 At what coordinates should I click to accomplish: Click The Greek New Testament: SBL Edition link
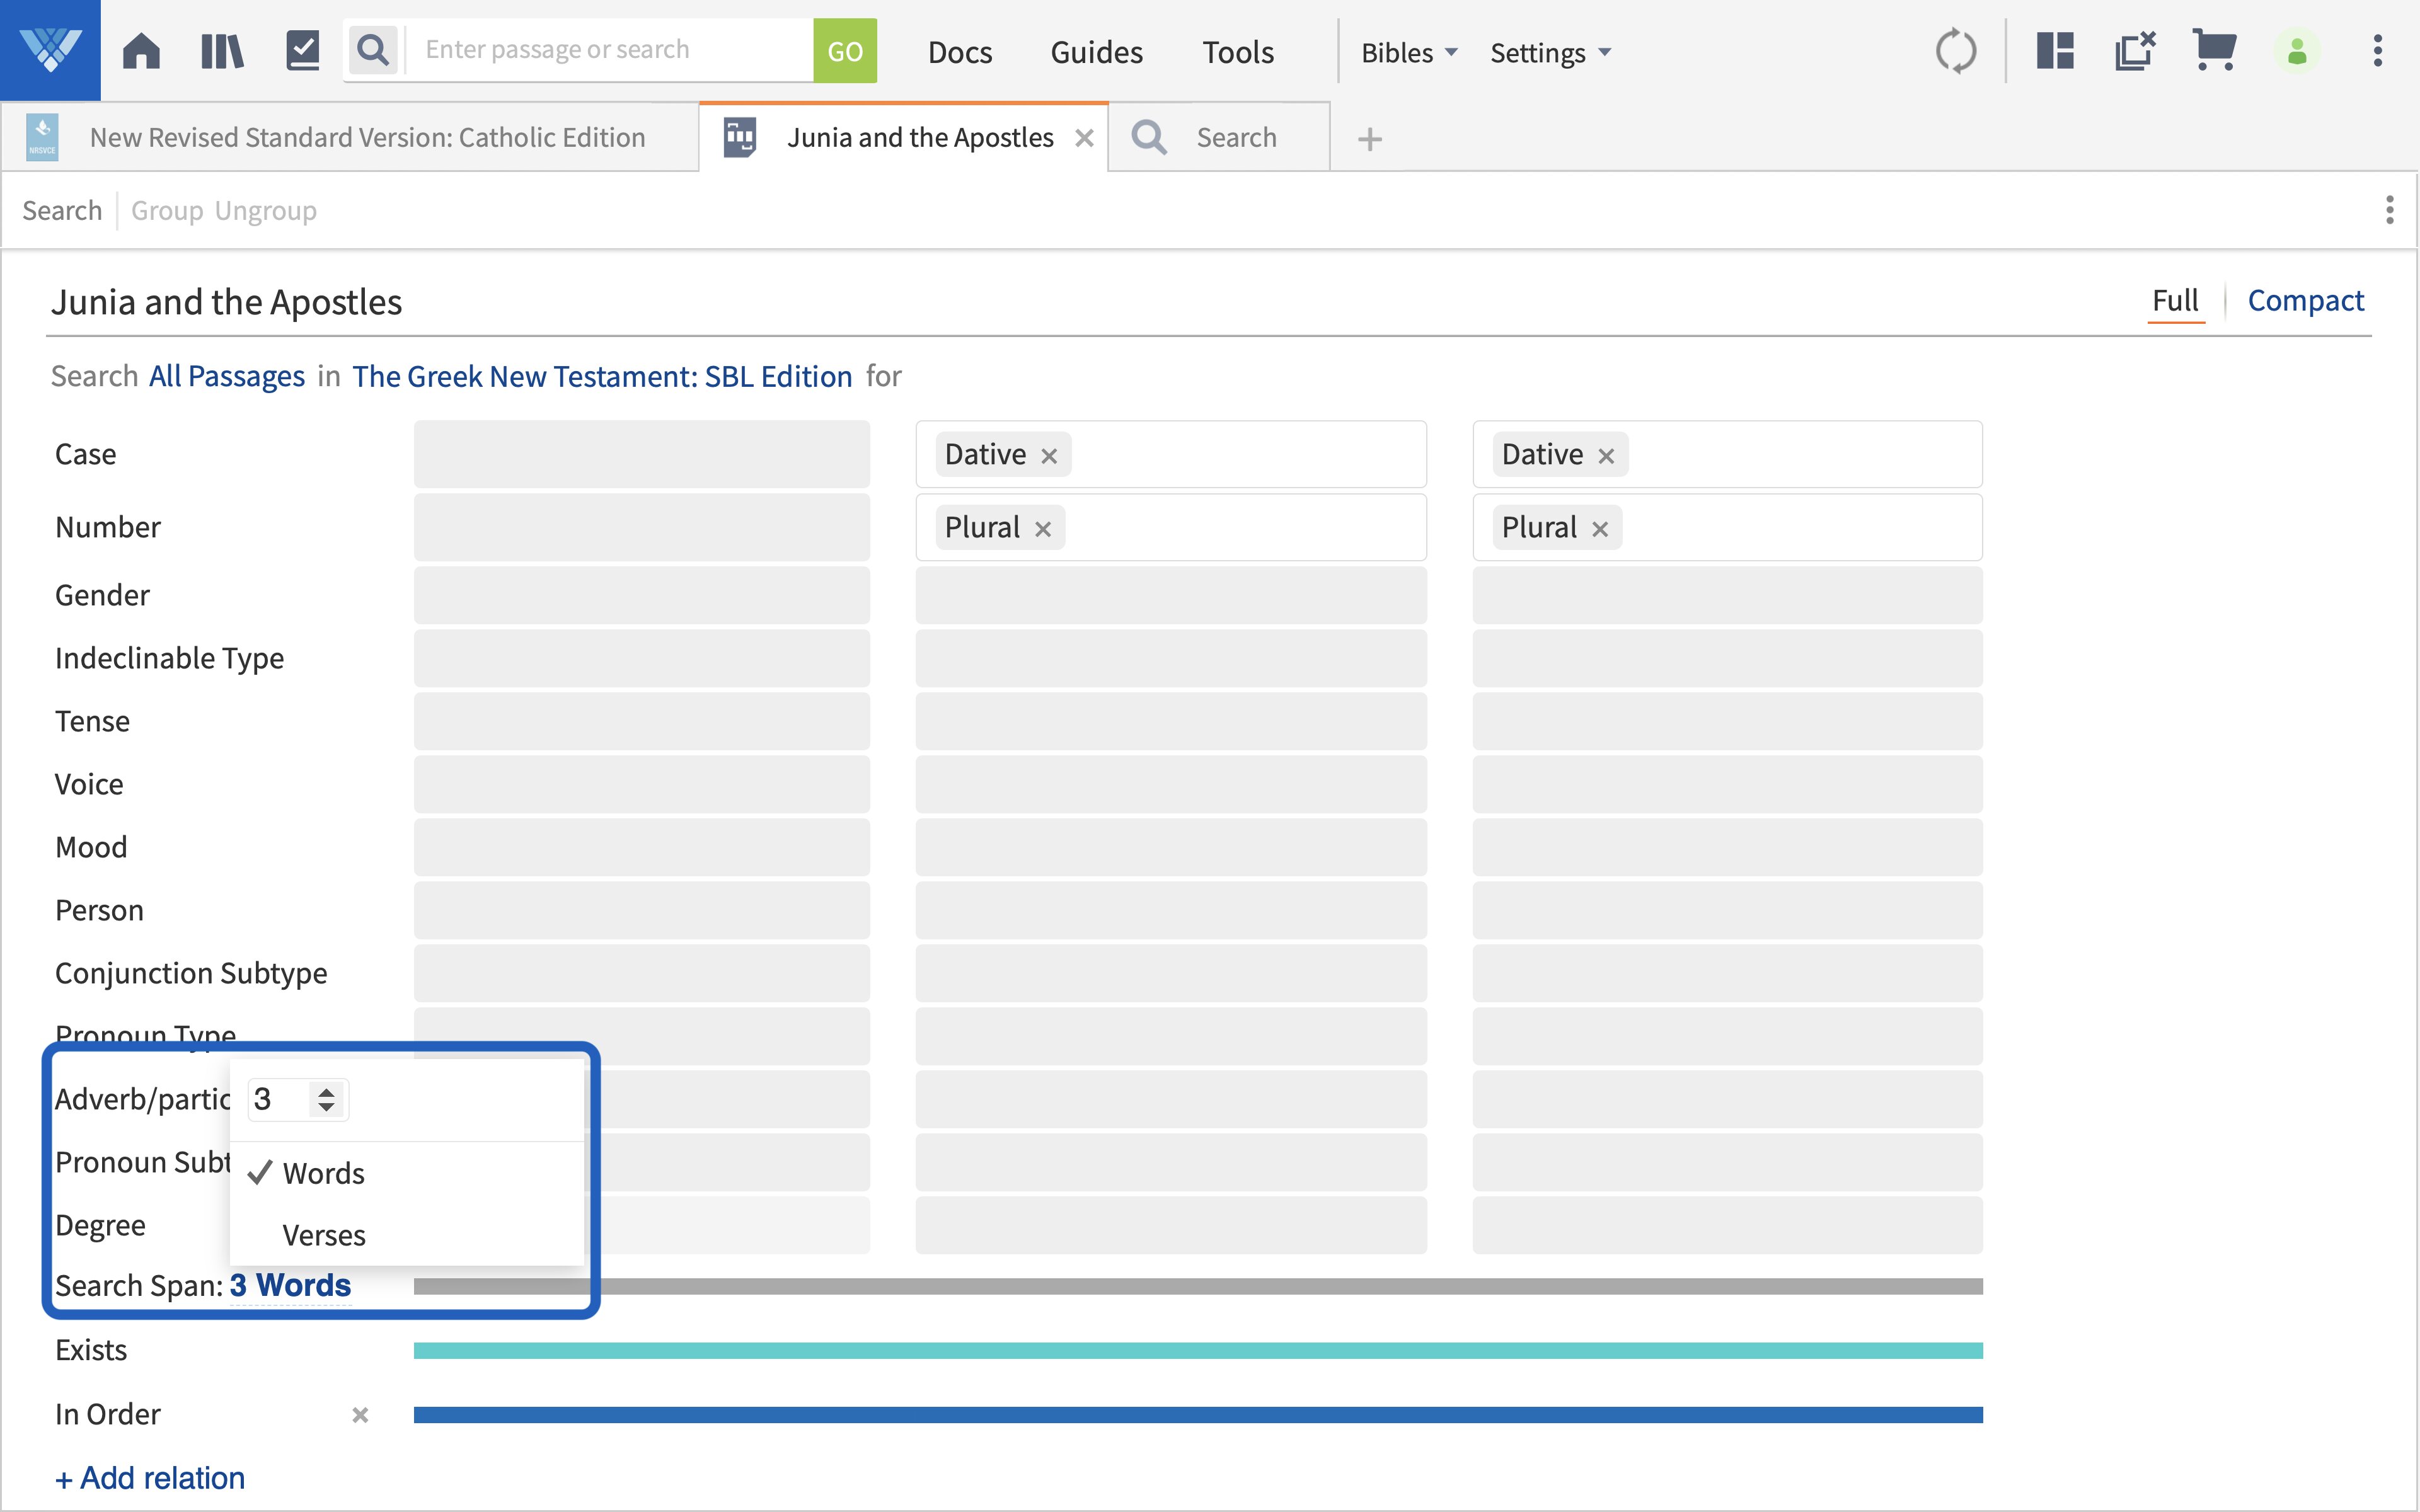tap(602, 376)
